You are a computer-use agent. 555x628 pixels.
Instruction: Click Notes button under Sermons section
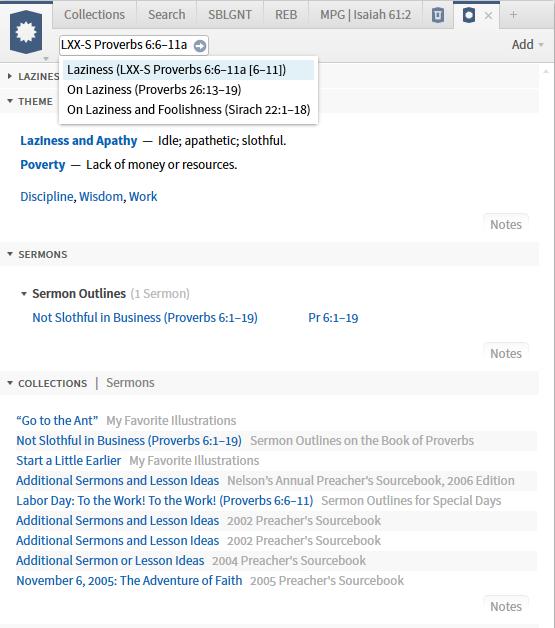pyautogui.click(x=506, y=353)
